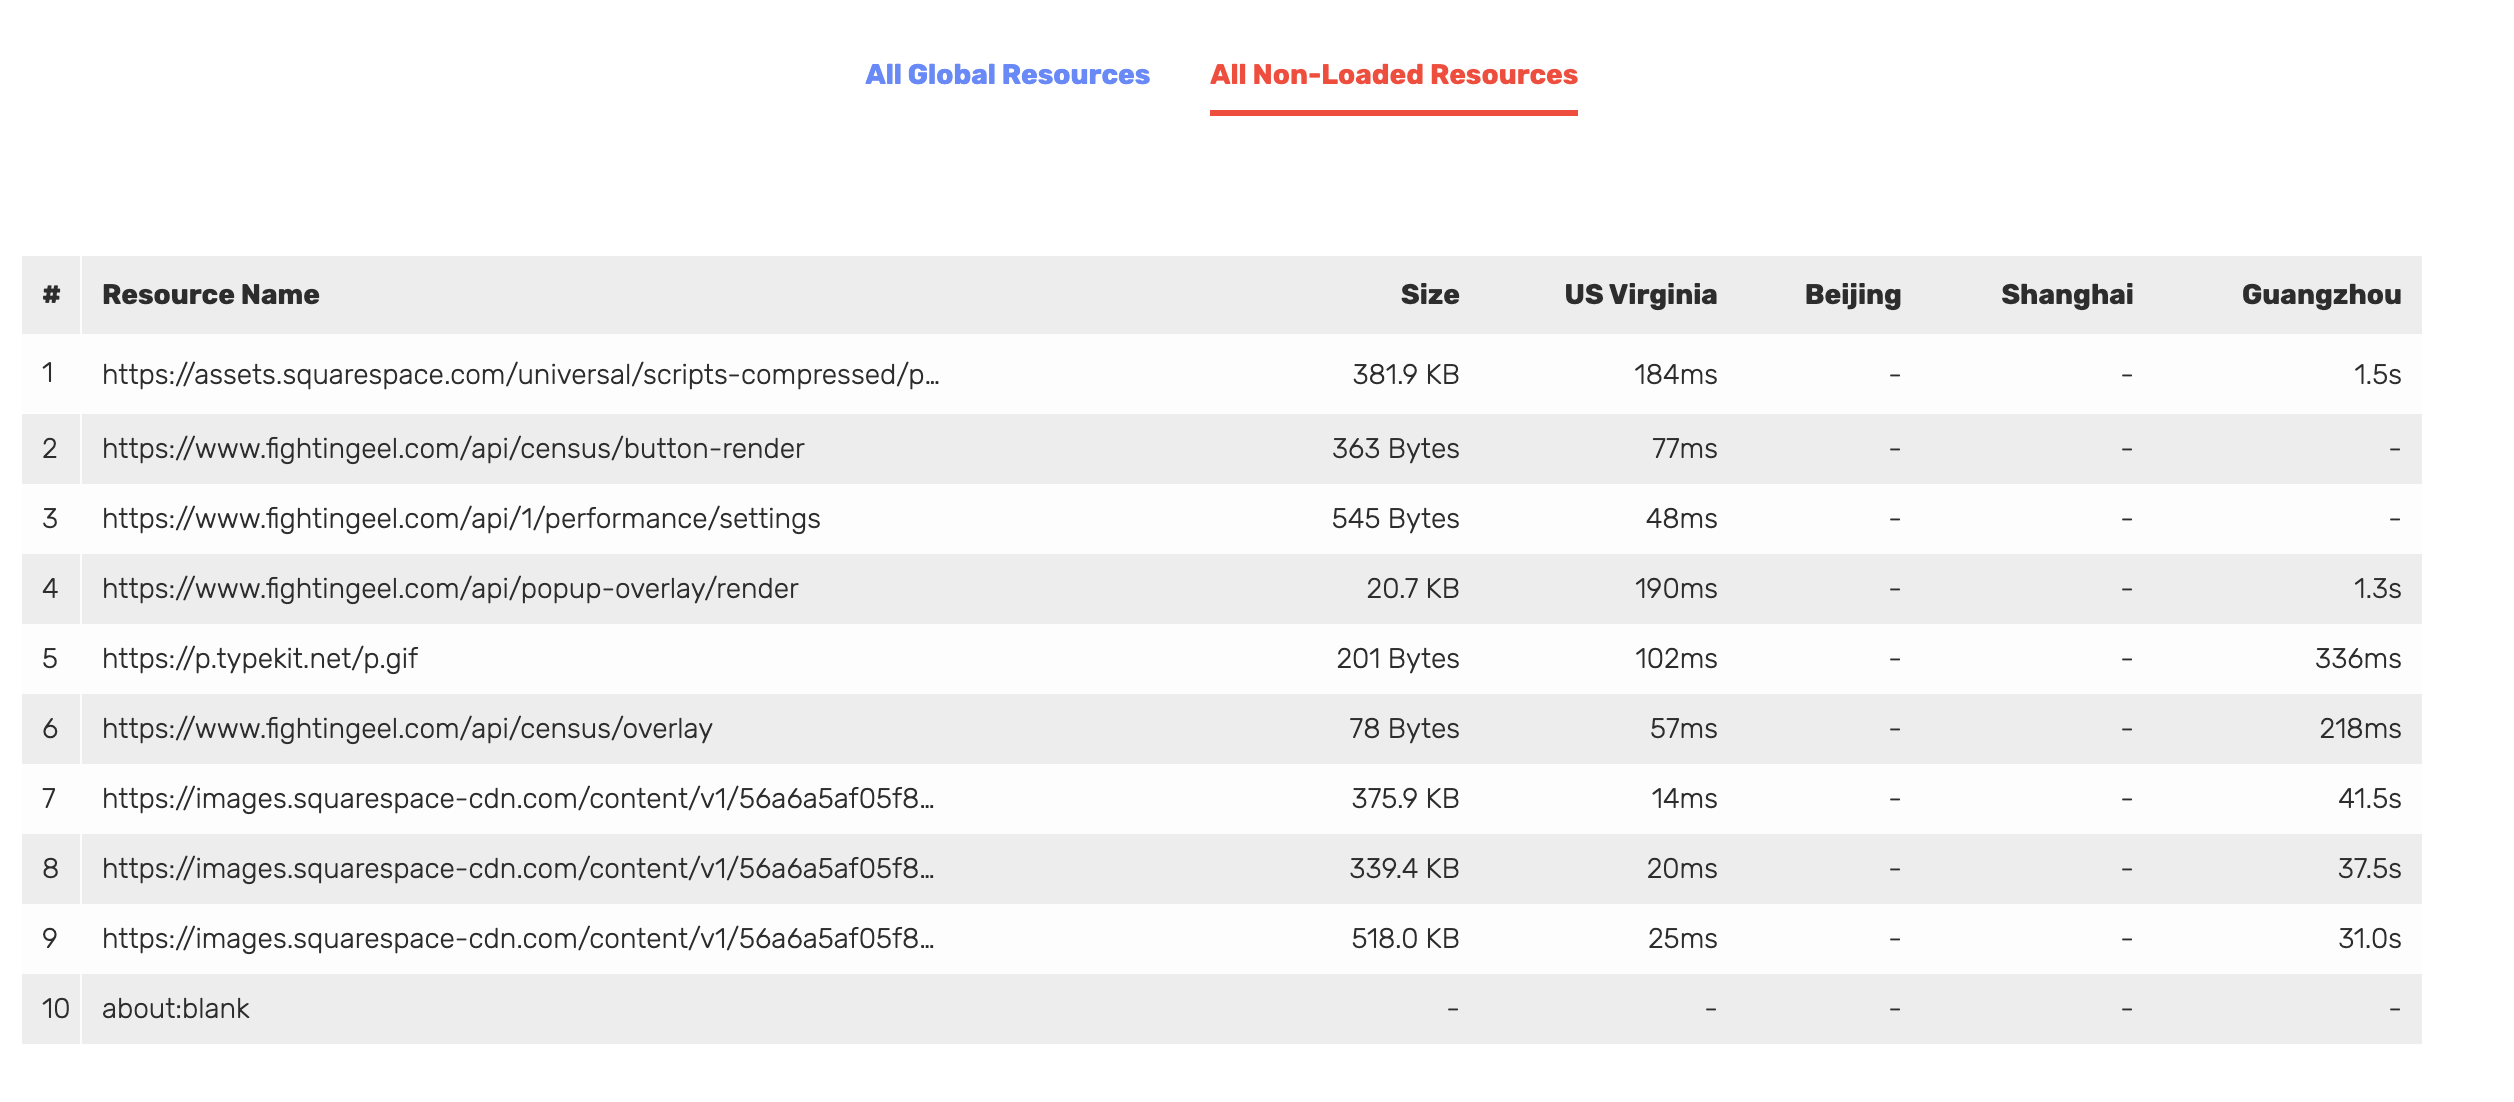Click the Beijing column header

pyautogui.click(x=1852, y=295)
